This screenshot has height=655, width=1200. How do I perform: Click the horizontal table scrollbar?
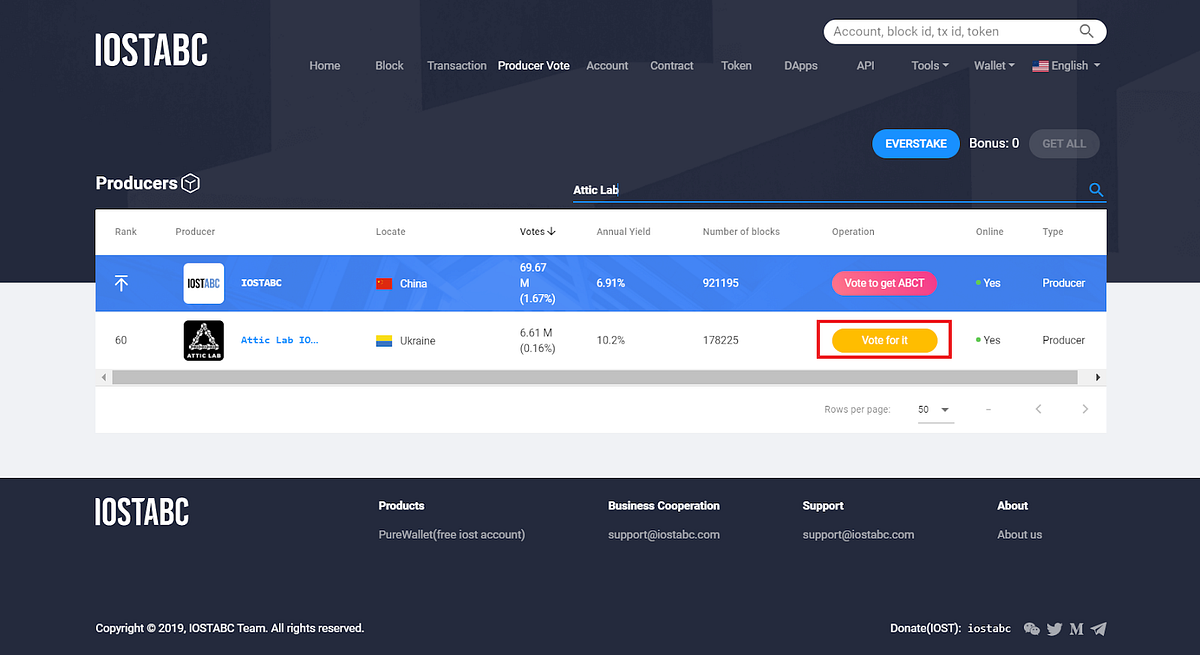click(595, 378)
